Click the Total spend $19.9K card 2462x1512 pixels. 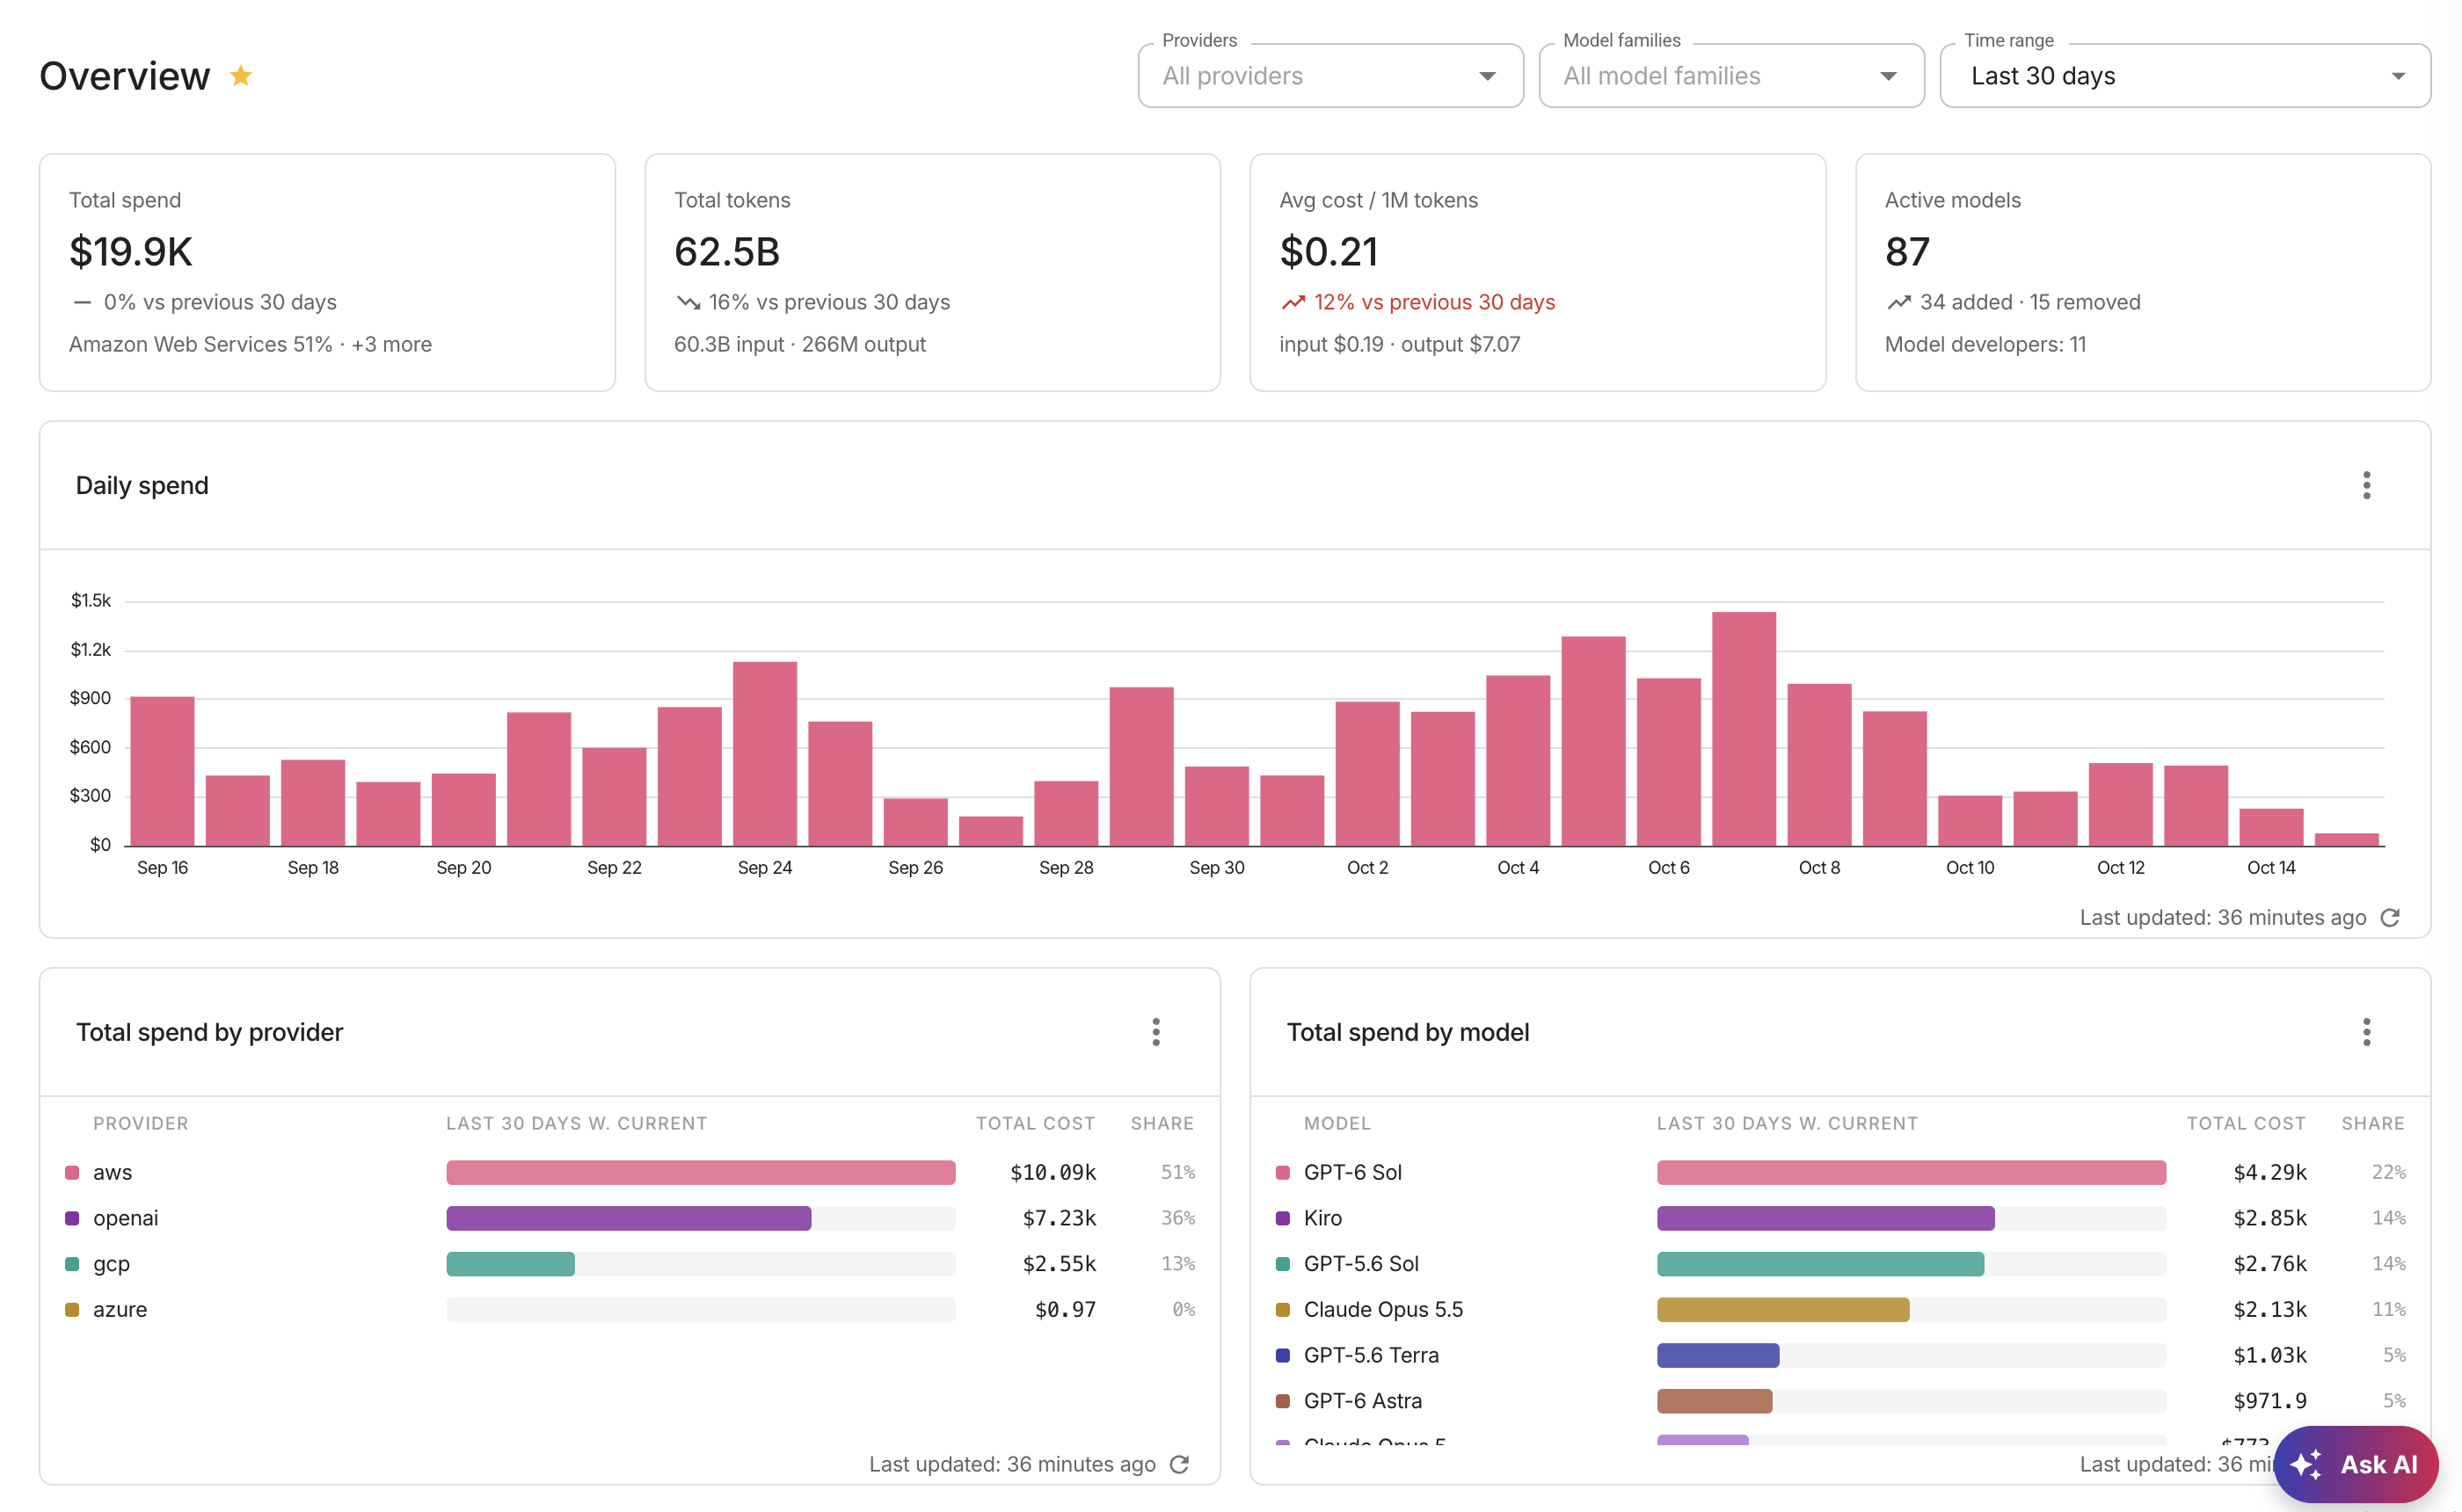click(x=327, y=272)
